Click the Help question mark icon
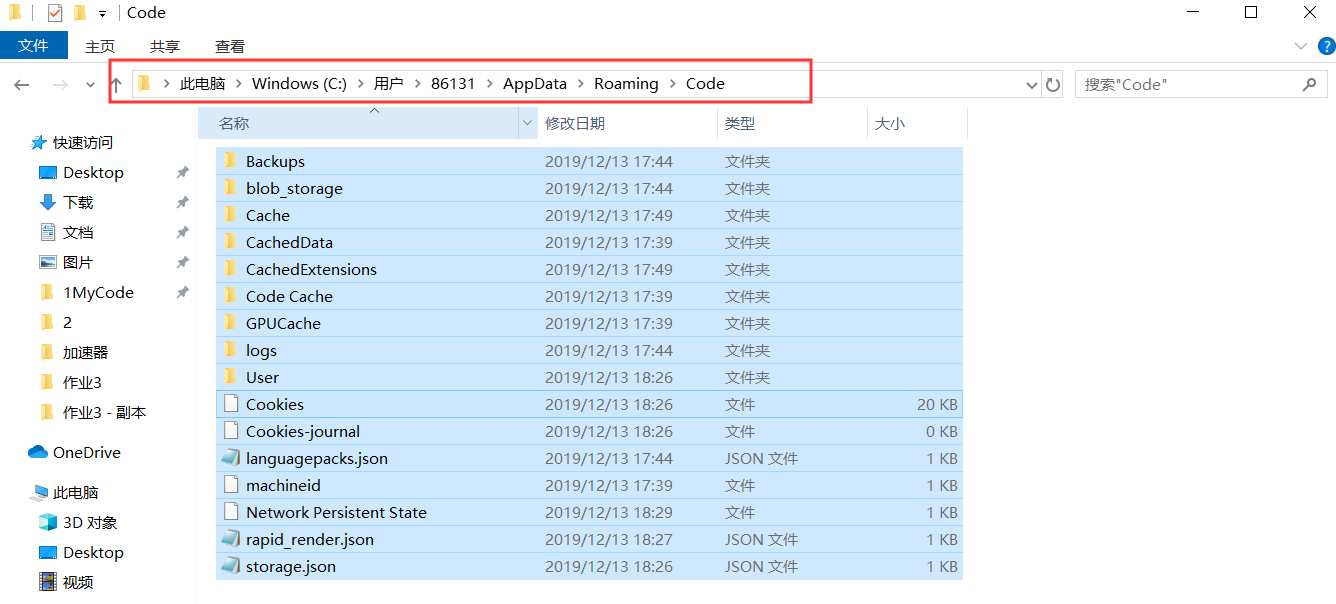Image resolution: width=1336 pixels, height=604 pixels. (x=1328, y=46)
